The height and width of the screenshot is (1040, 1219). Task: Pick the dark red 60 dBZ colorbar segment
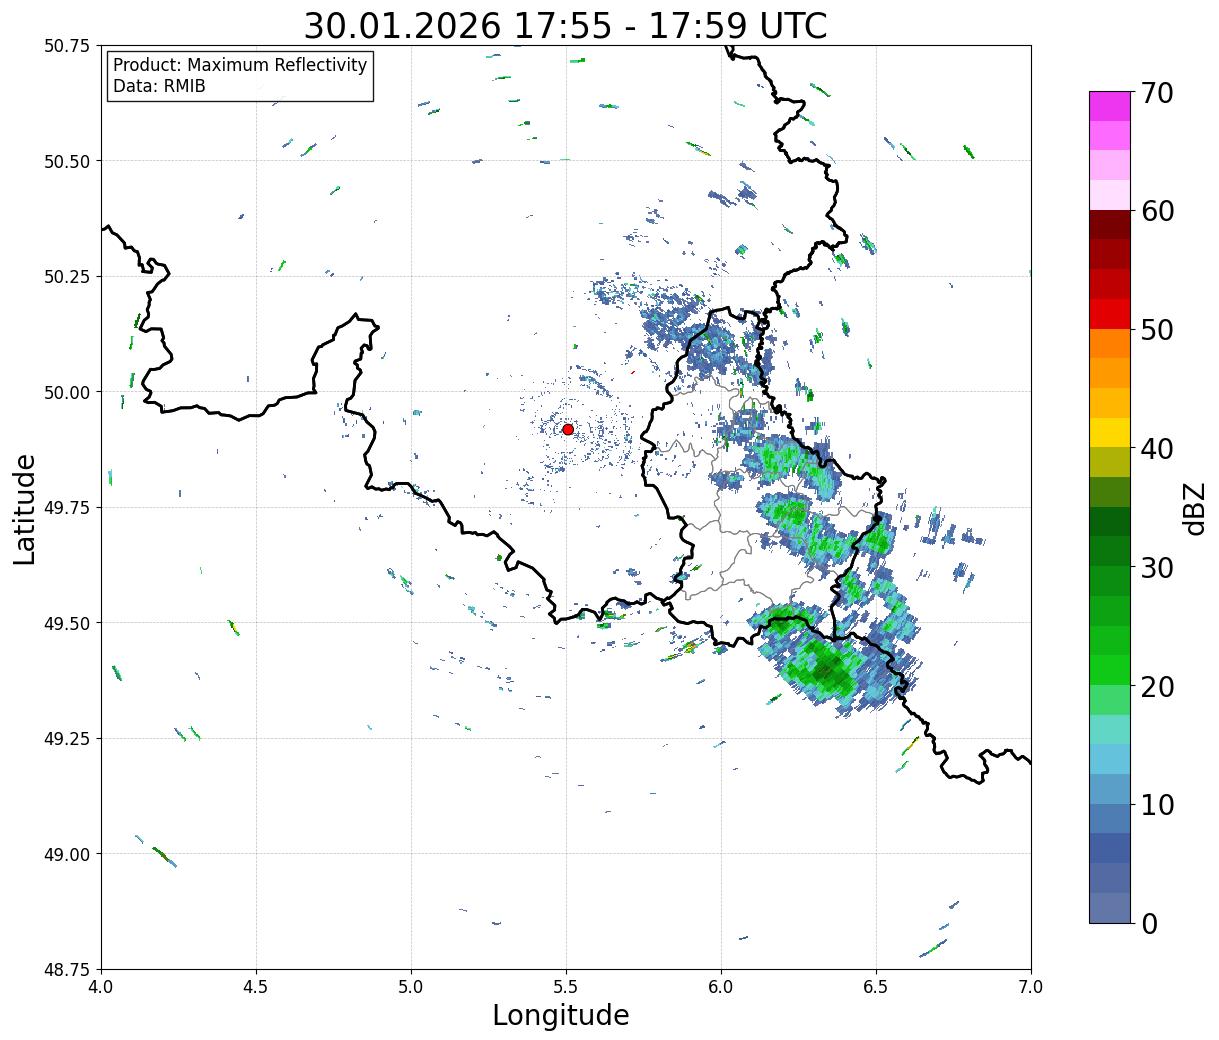tap(1109, 224)
